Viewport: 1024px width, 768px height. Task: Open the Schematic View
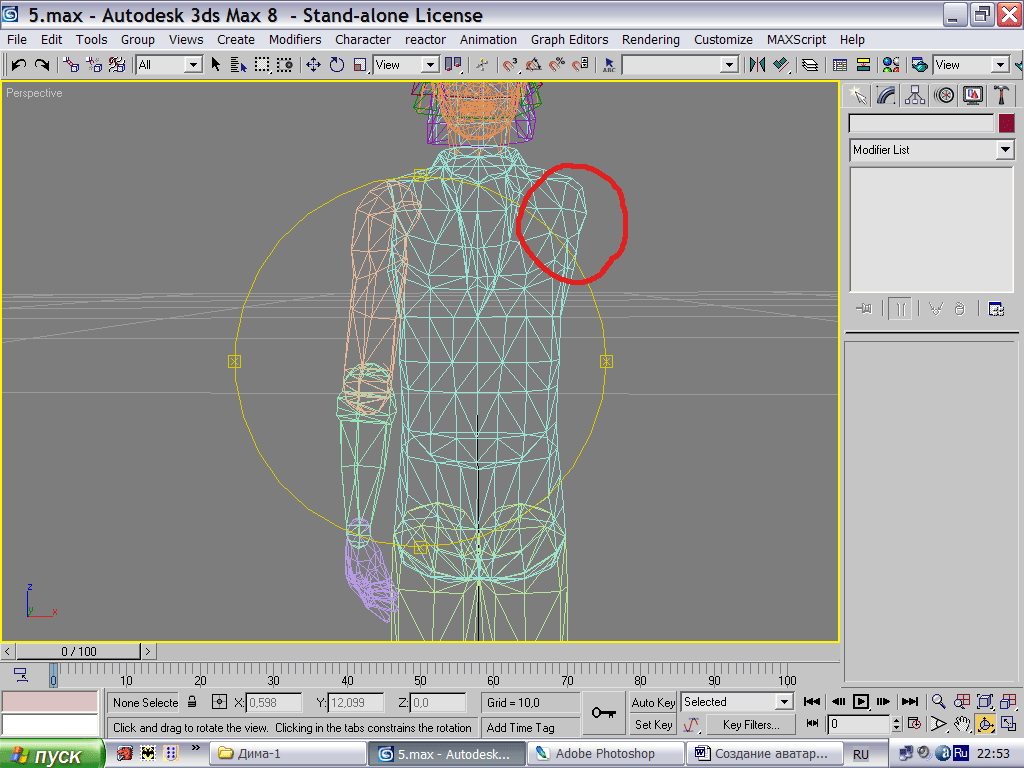pyautogui.click(x=863, y=65)
